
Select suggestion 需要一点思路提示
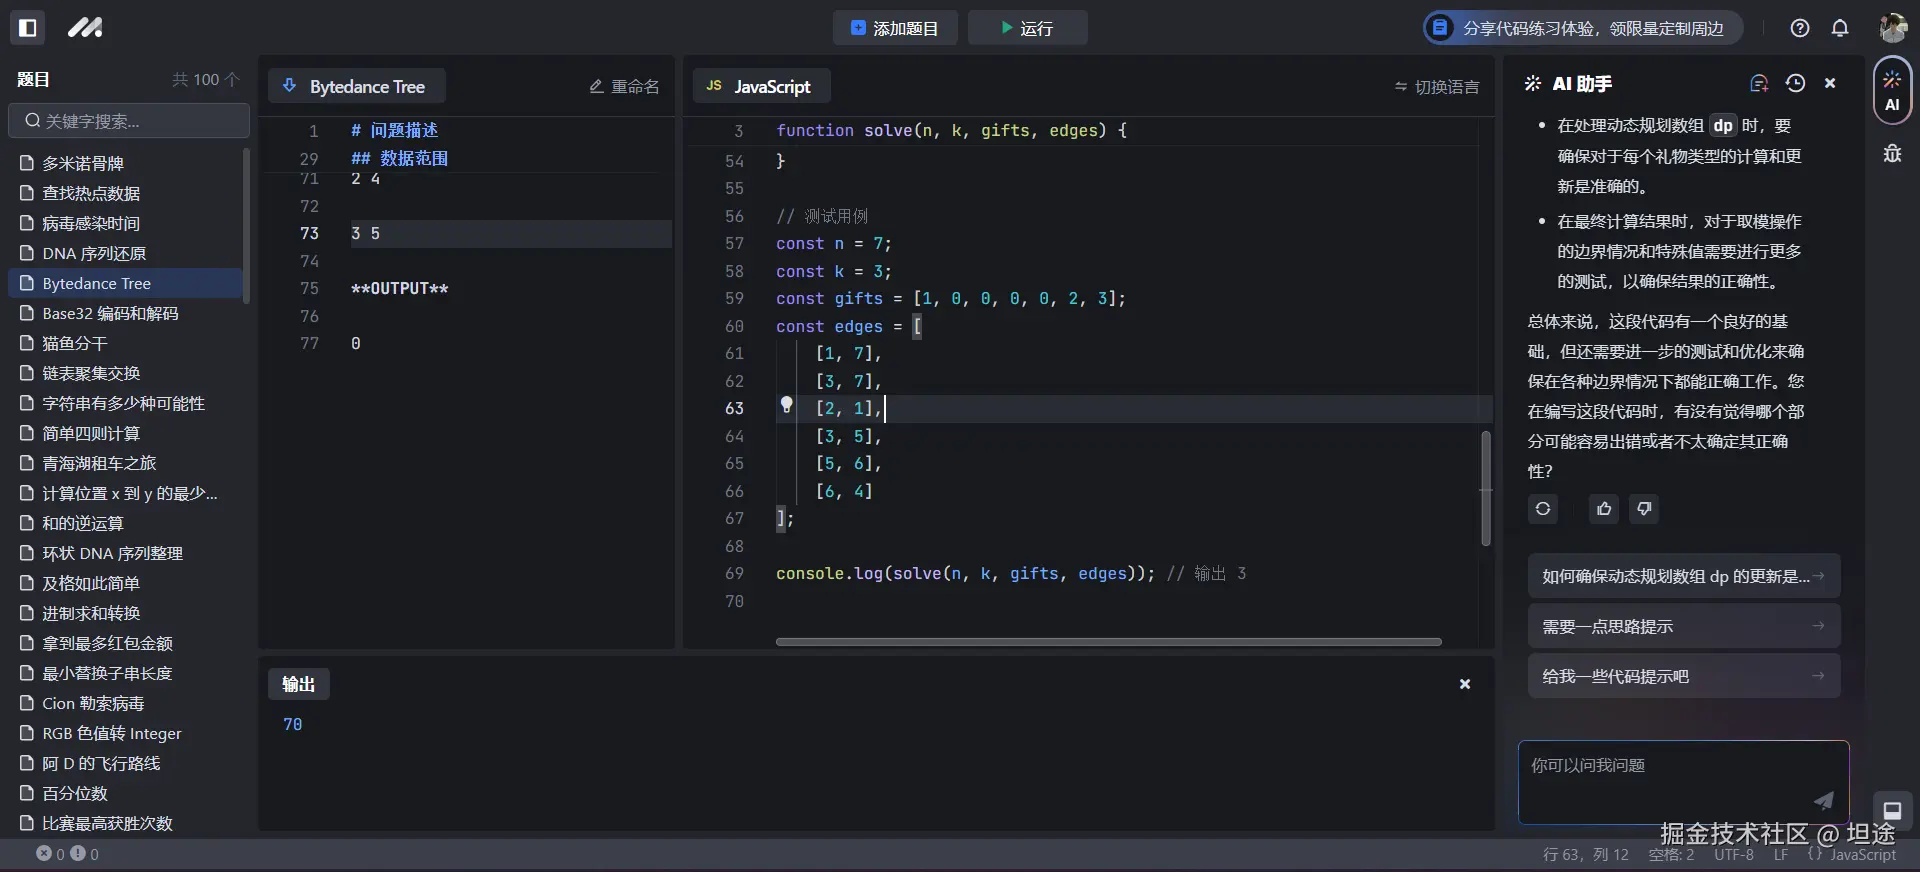pyautogui.click(x=1683, y=626)
